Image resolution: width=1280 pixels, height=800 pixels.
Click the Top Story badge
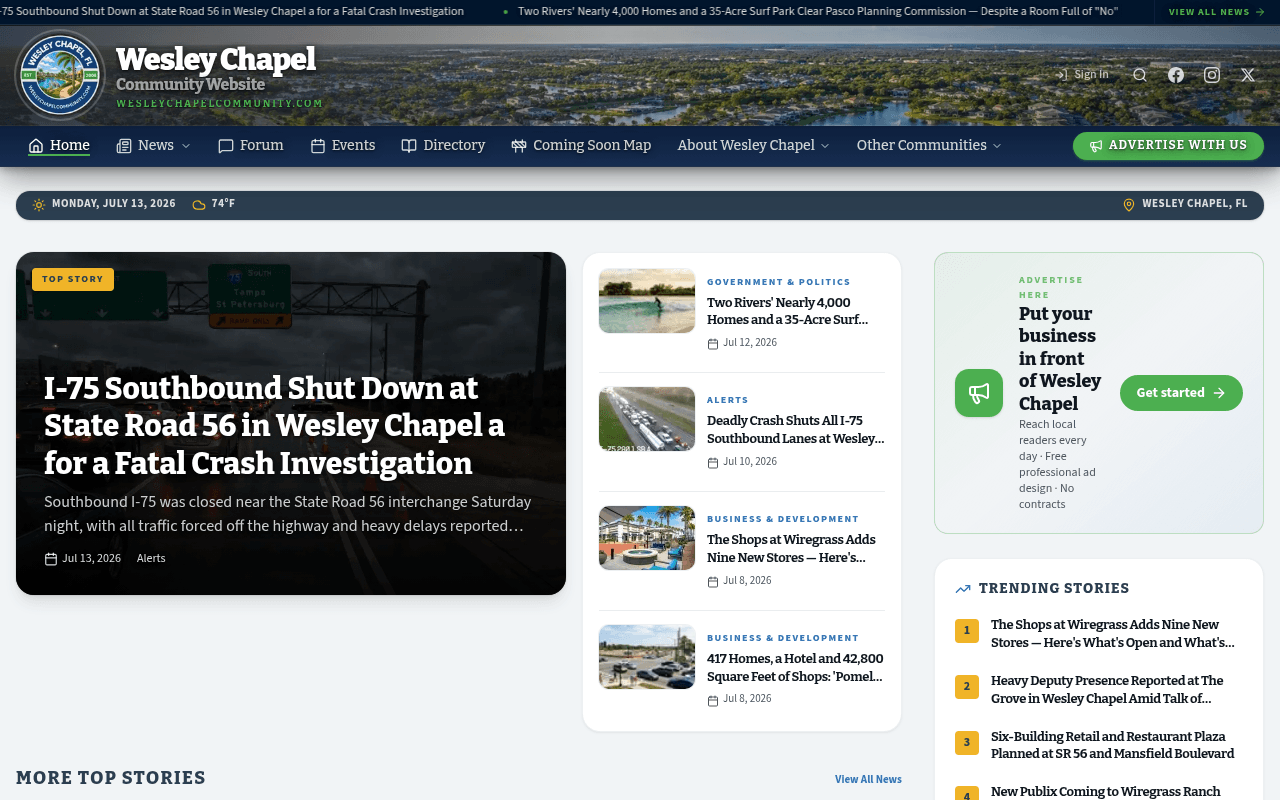73,279
